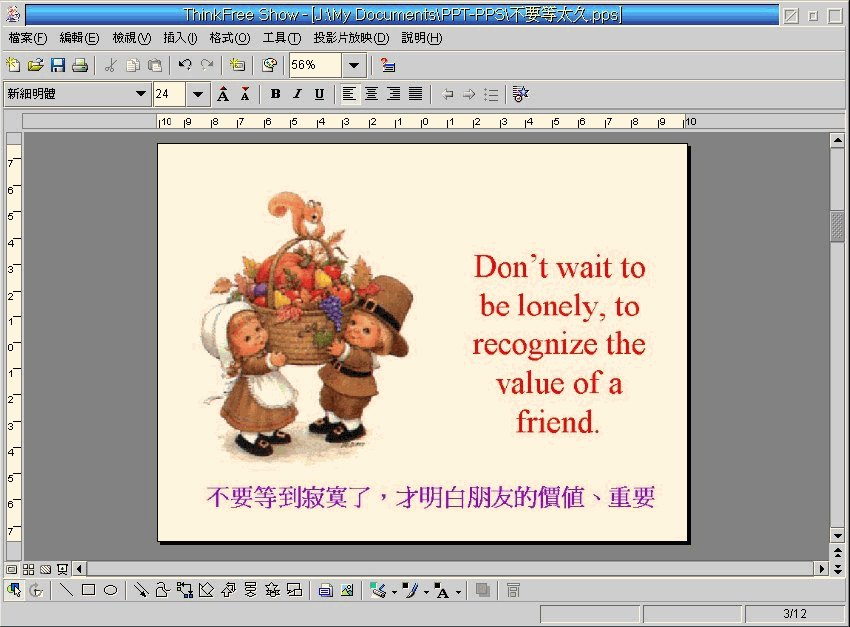This screenshot has width=850, height=627.
Task: Open the slide design palette icon
Action: (x=269, y=66)
